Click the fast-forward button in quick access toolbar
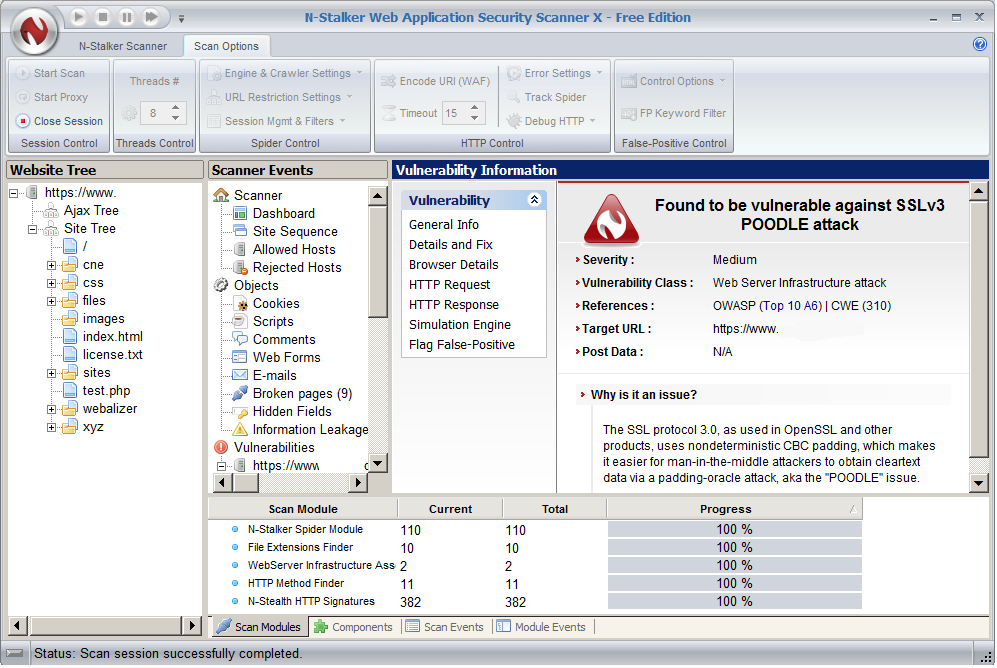The image size is (997, 668). click(151, 17)
